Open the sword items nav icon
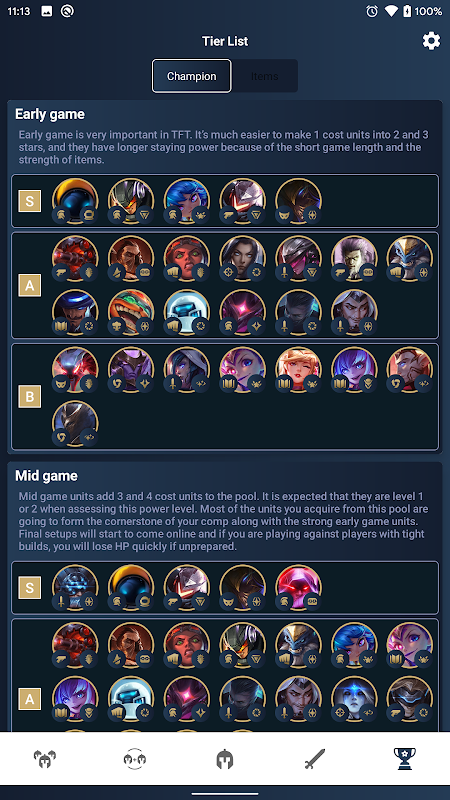The height and width of the screenshot is (800, 450). [315, 759]
